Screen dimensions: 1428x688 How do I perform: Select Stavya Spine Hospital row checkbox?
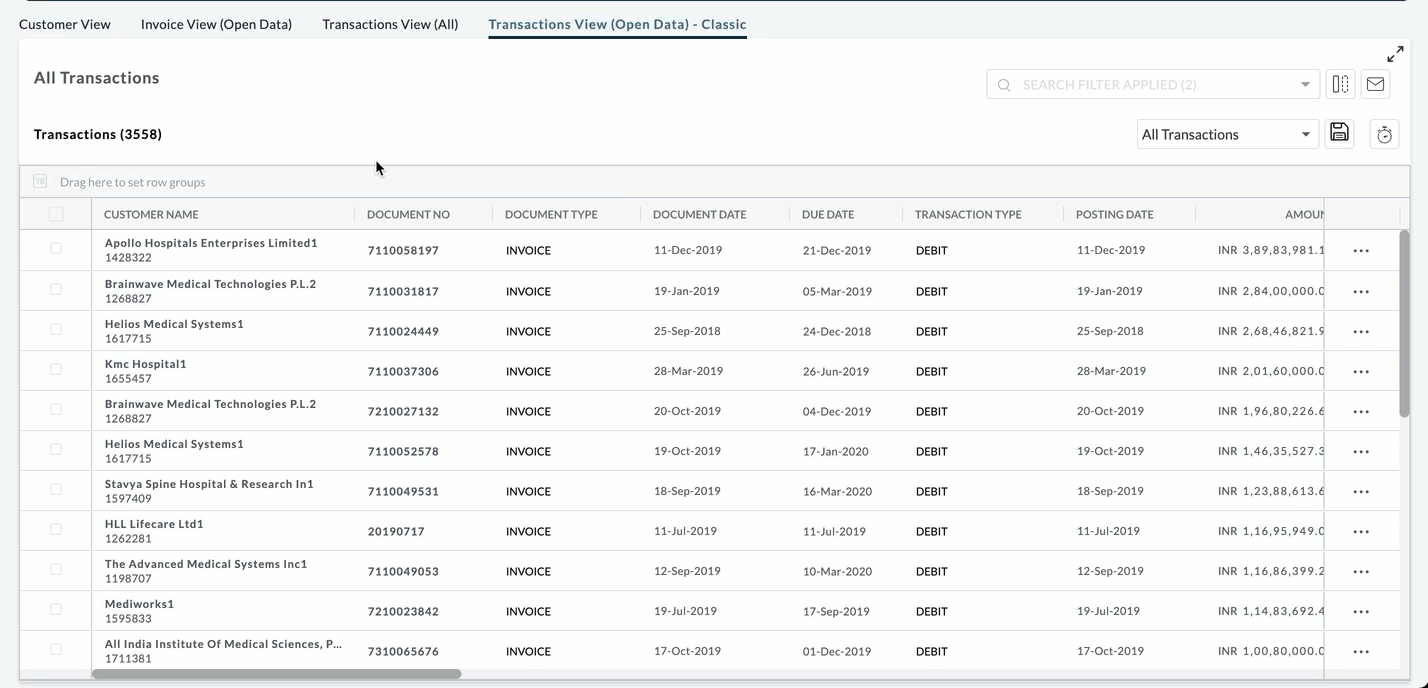(x=56, y=489)
